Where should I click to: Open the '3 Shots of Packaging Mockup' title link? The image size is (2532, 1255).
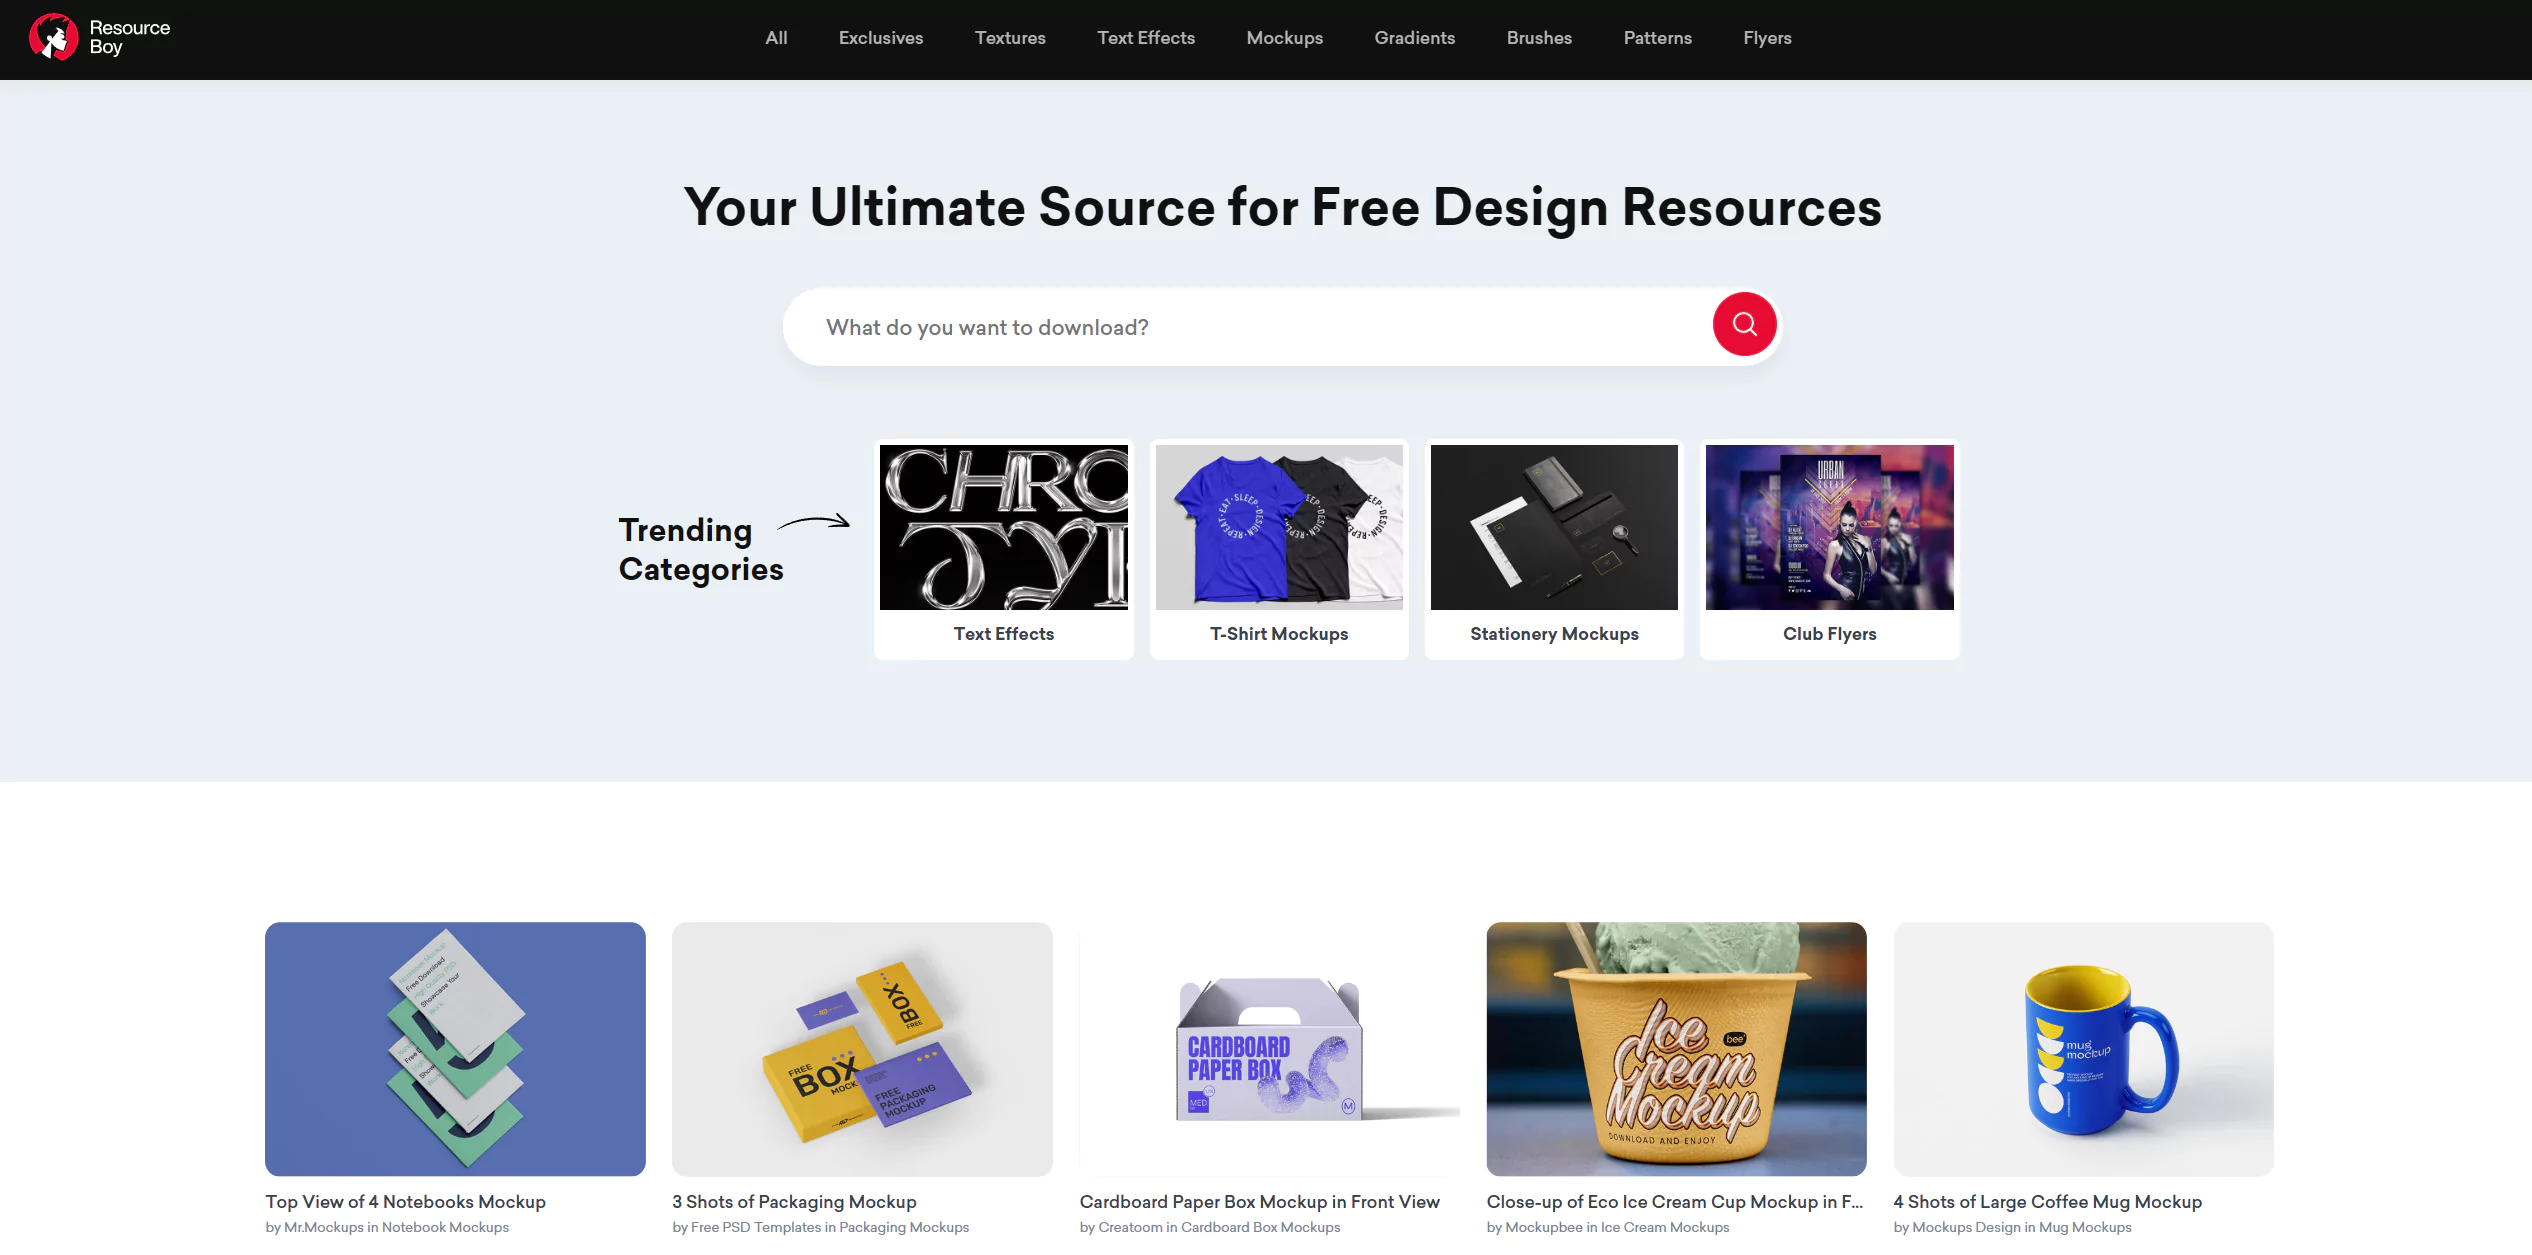coord(794,1202)
